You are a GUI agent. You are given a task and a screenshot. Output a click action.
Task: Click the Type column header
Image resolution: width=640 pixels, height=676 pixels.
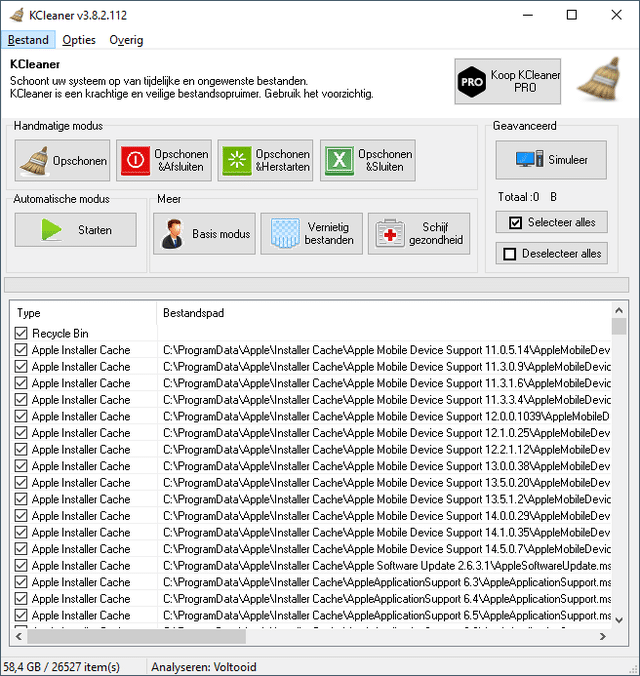83,313
